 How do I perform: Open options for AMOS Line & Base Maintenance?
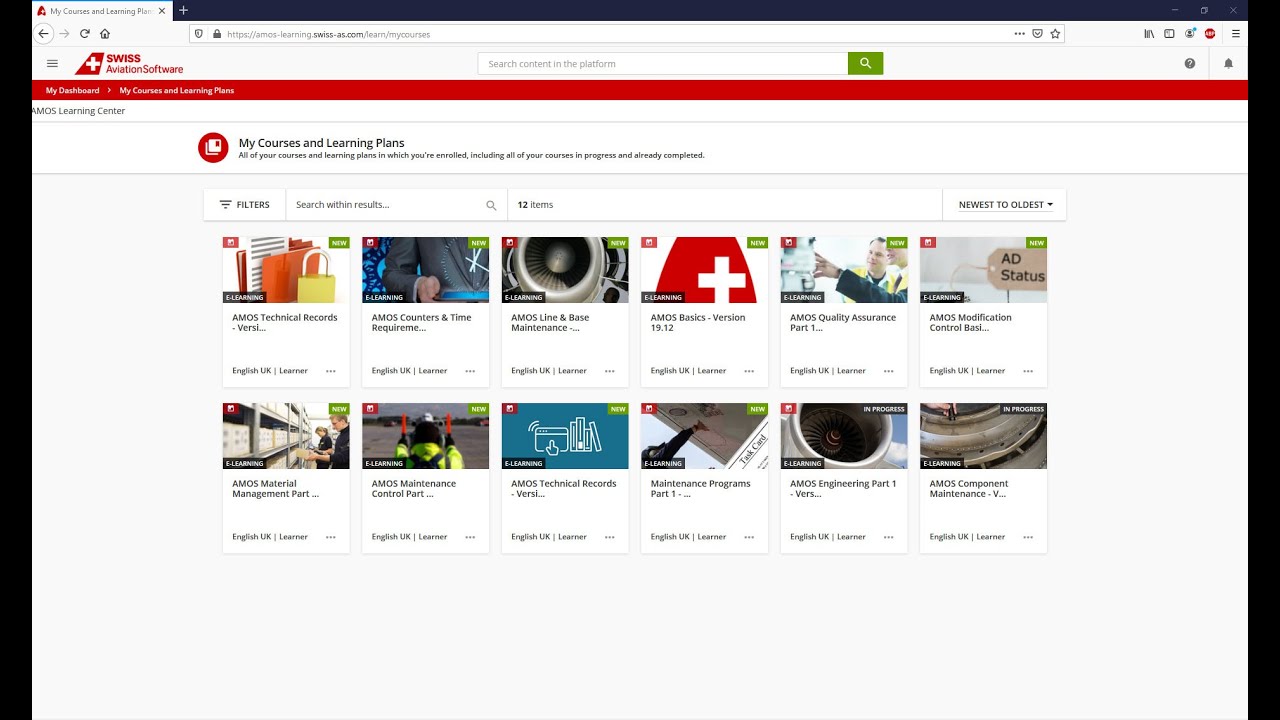[x=610, y=371]
